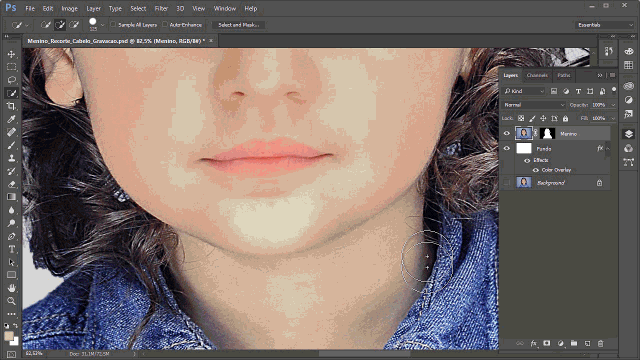Click the foreground color swatch
The height and width of the screenshot is (360, 640).
coord(9,336)
